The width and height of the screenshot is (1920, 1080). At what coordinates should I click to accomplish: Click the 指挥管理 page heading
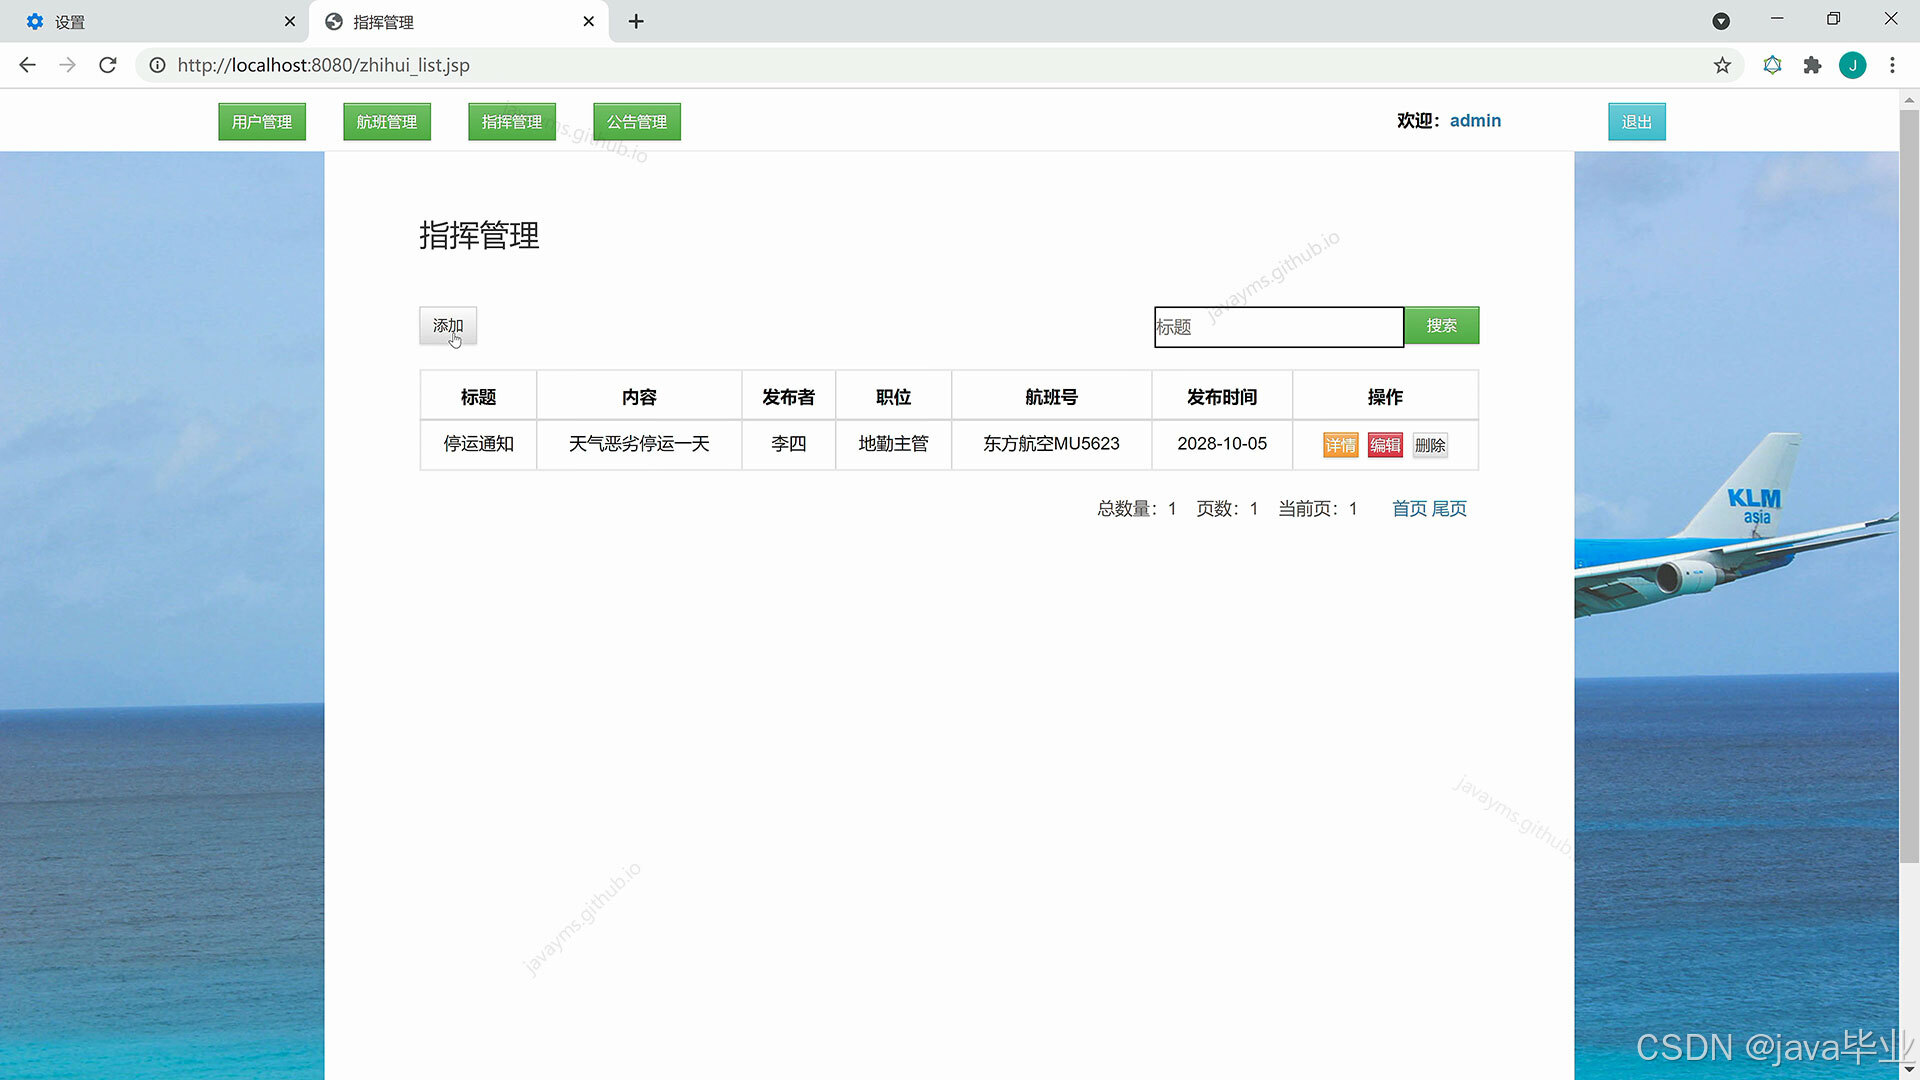click(x=479, y=236)
